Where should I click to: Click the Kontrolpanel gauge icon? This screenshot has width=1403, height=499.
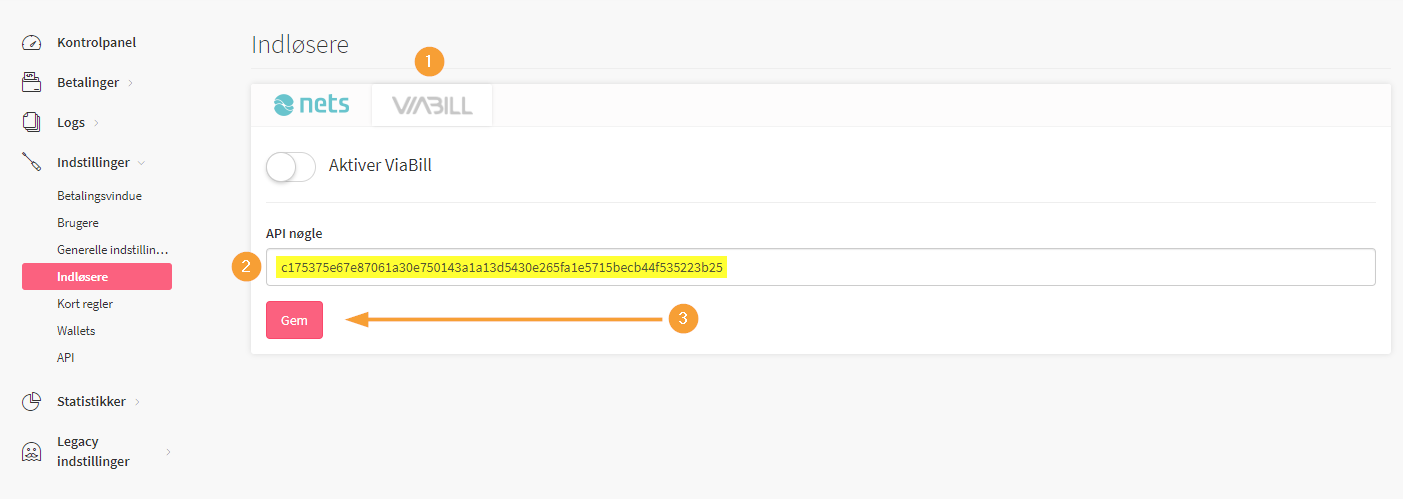click(32, 43)
